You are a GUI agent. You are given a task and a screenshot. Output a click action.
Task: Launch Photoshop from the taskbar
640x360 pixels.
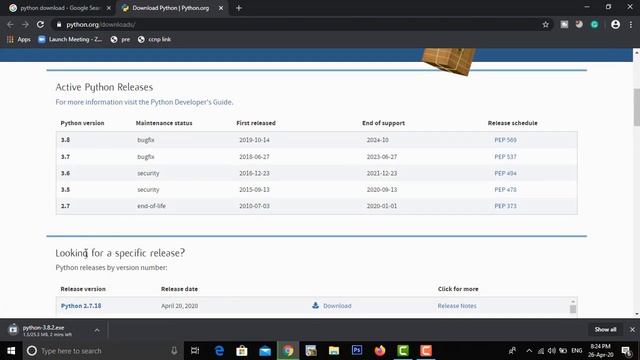[x=357, y=351]
